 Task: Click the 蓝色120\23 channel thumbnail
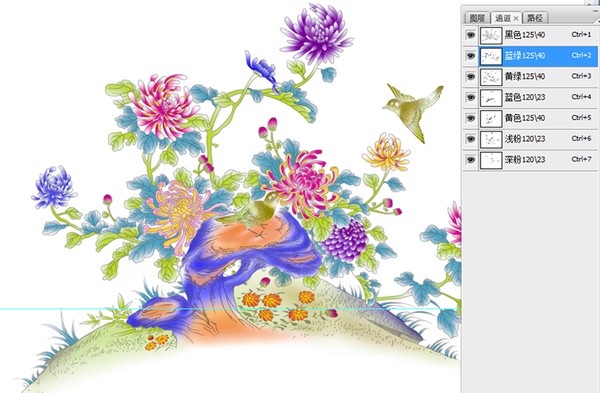pyautogui.click(x=491, y=98)
